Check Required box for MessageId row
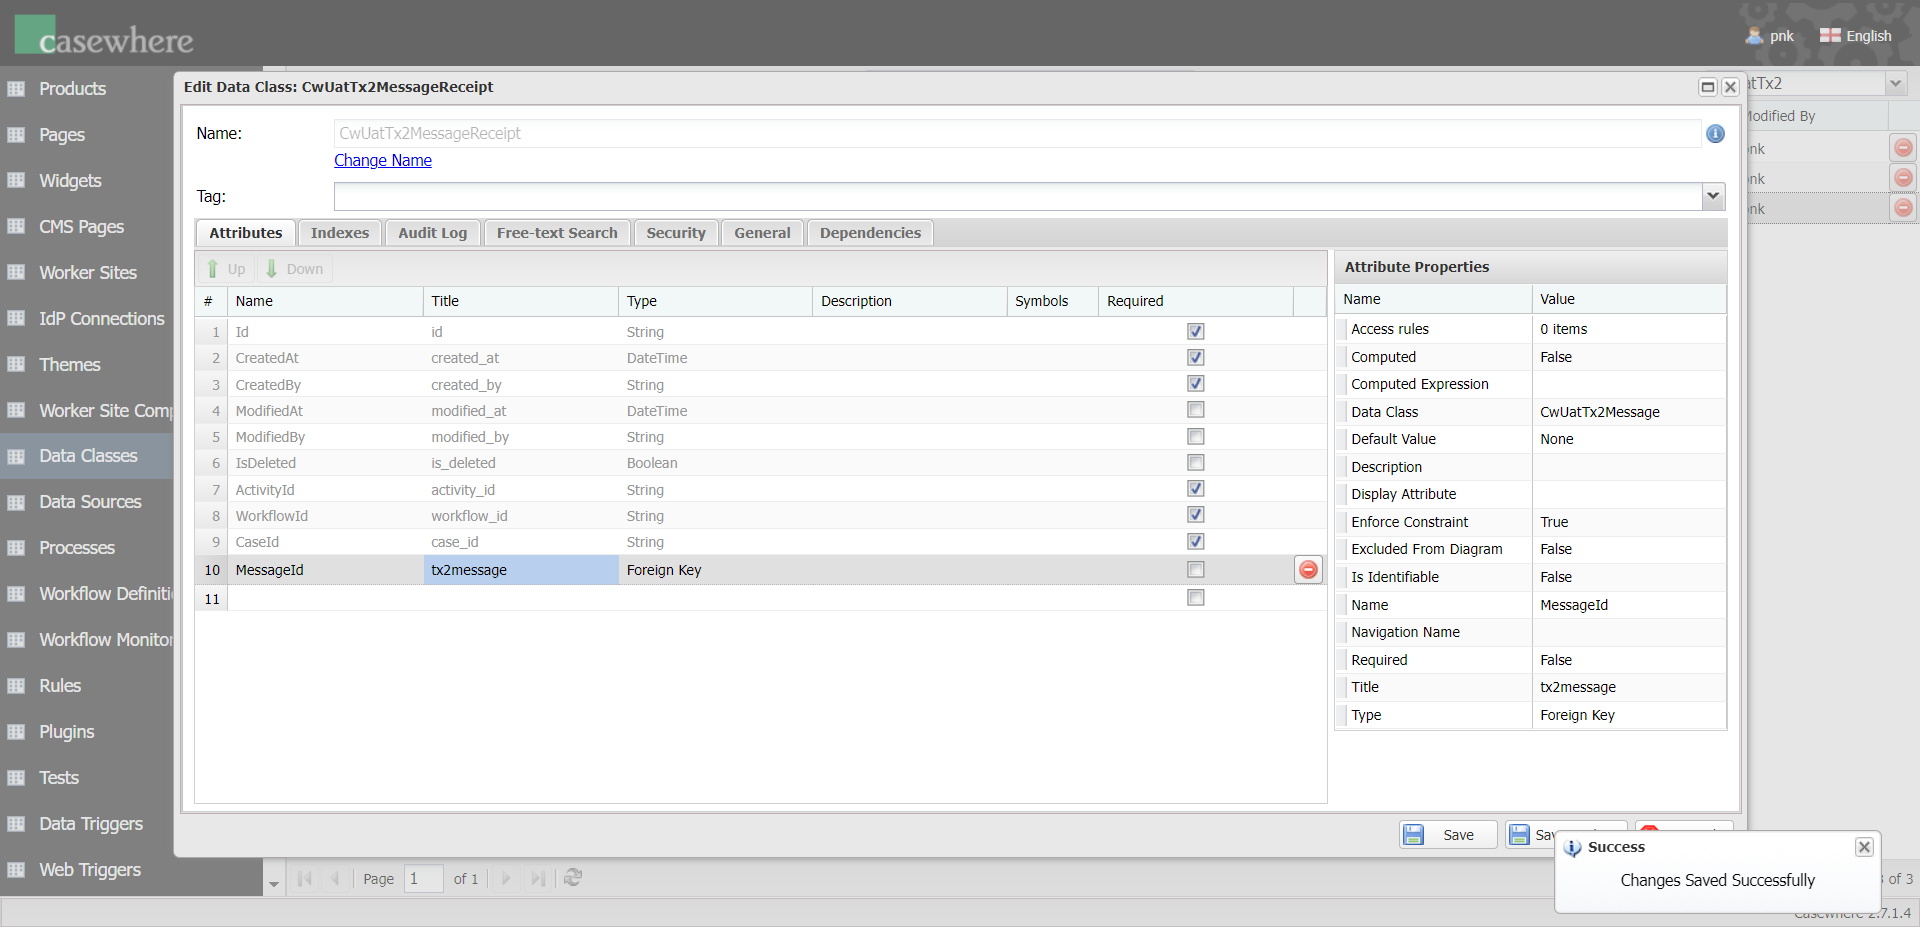This screenshot has width=1920, height=927. tap(1195, 570)
